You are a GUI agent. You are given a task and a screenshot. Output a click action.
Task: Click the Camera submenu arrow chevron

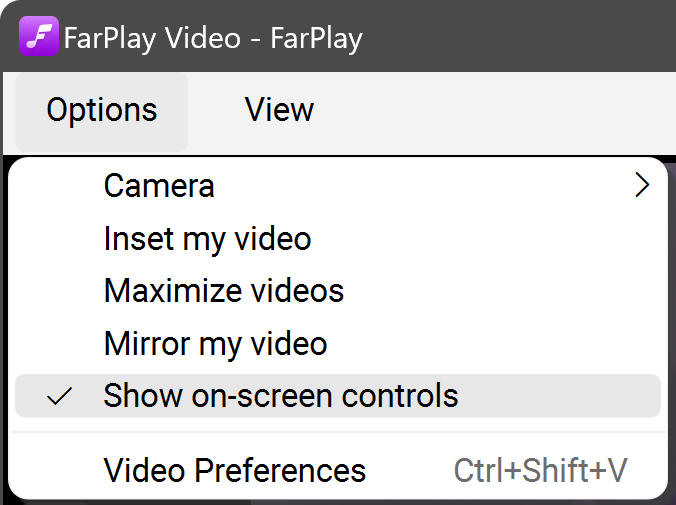(642, 185)
